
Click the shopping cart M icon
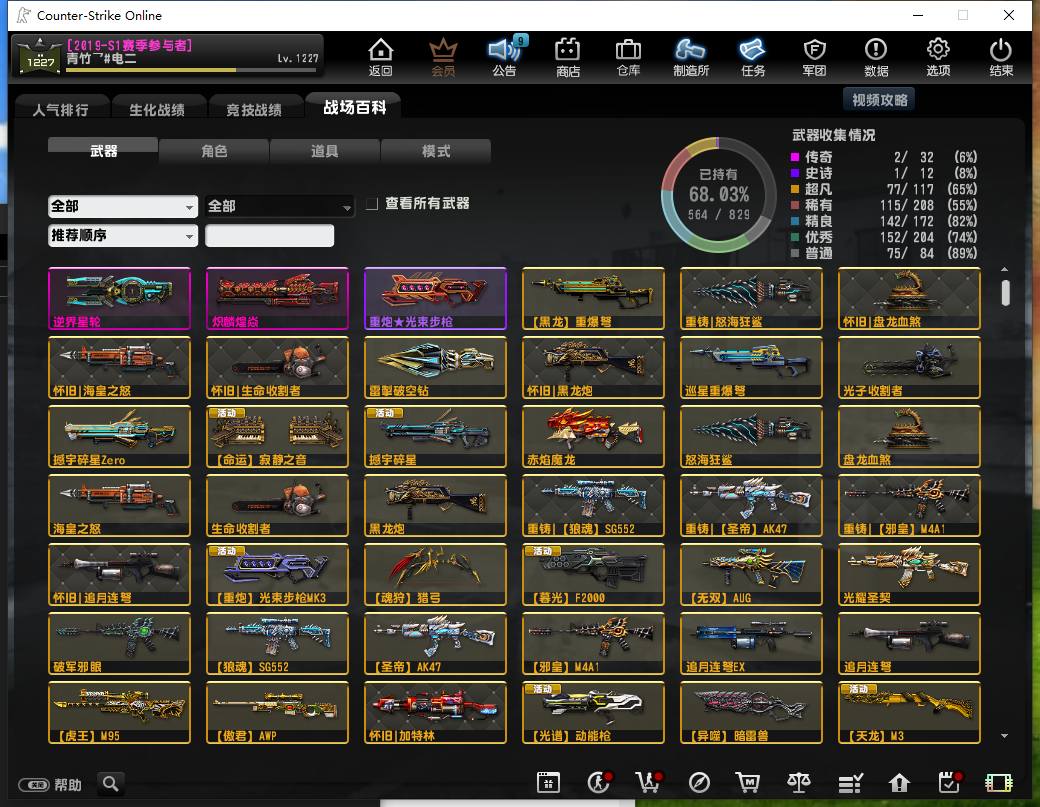coord(748,783)
